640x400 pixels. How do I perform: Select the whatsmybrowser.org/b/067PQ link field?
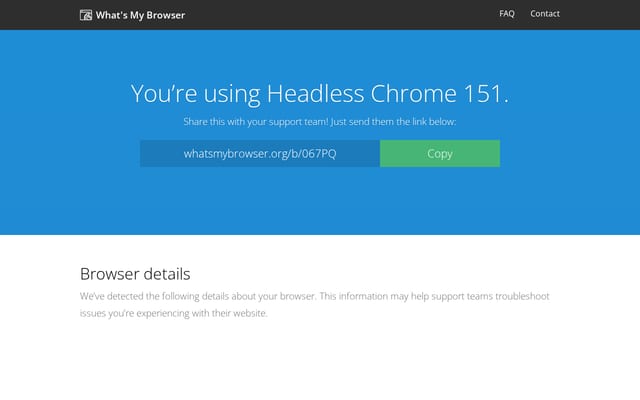(260, 153)
